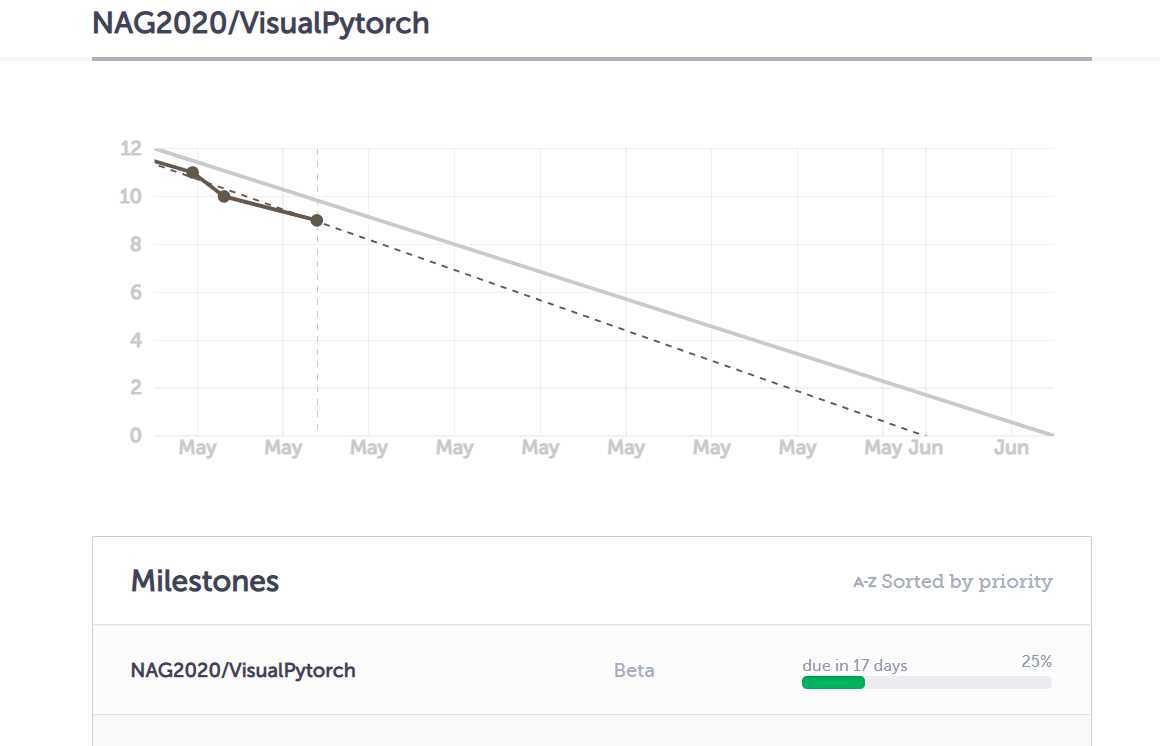Open the Sorted by priority option

[x=966, y=582]
